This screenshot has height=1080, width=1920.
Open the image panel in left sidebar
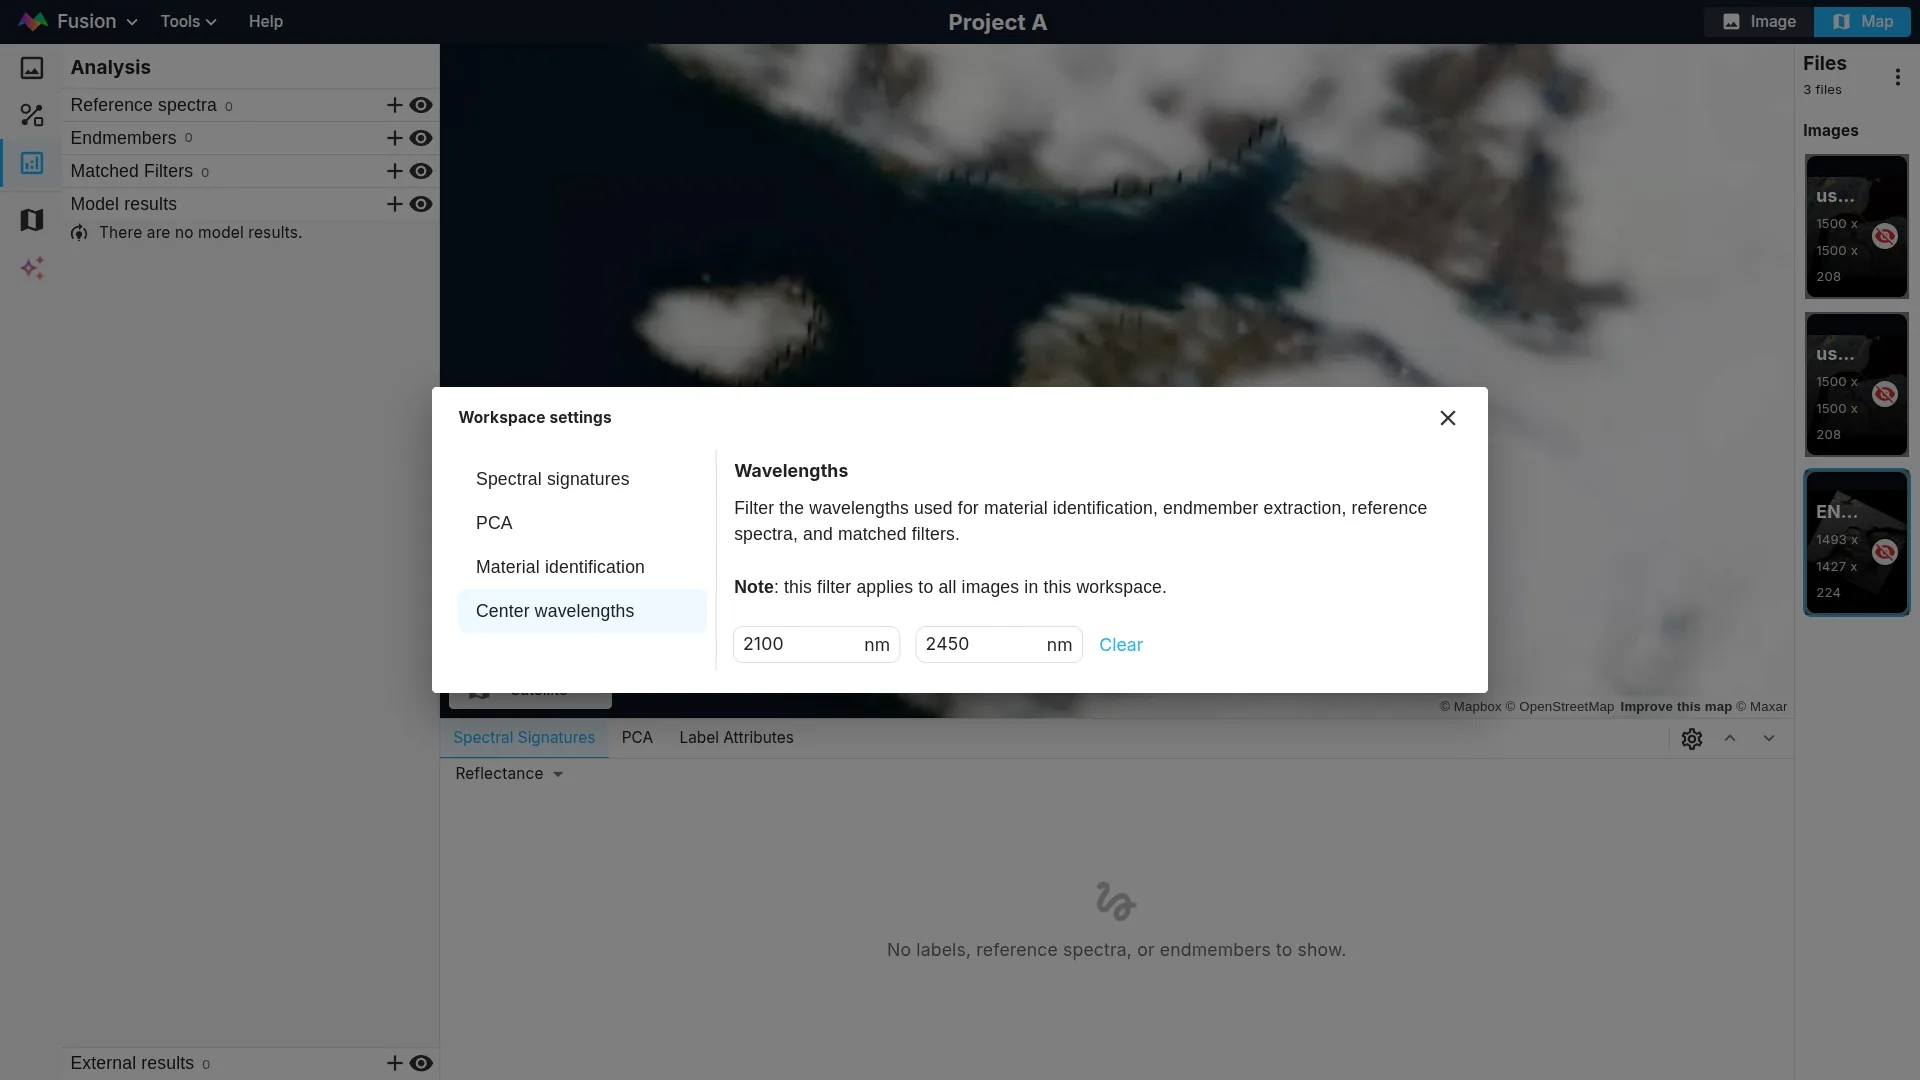[32, 68]
